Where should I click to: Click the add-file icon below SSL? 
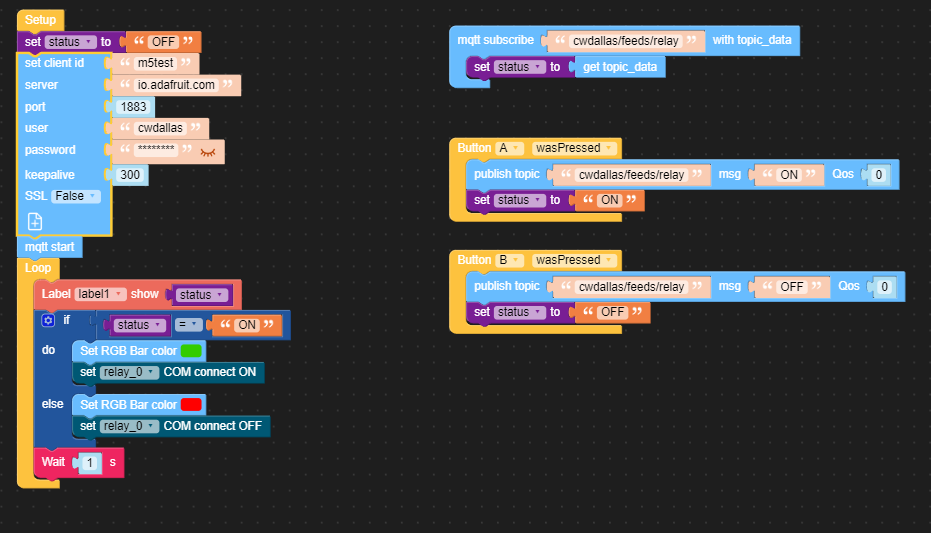(35, 221)
